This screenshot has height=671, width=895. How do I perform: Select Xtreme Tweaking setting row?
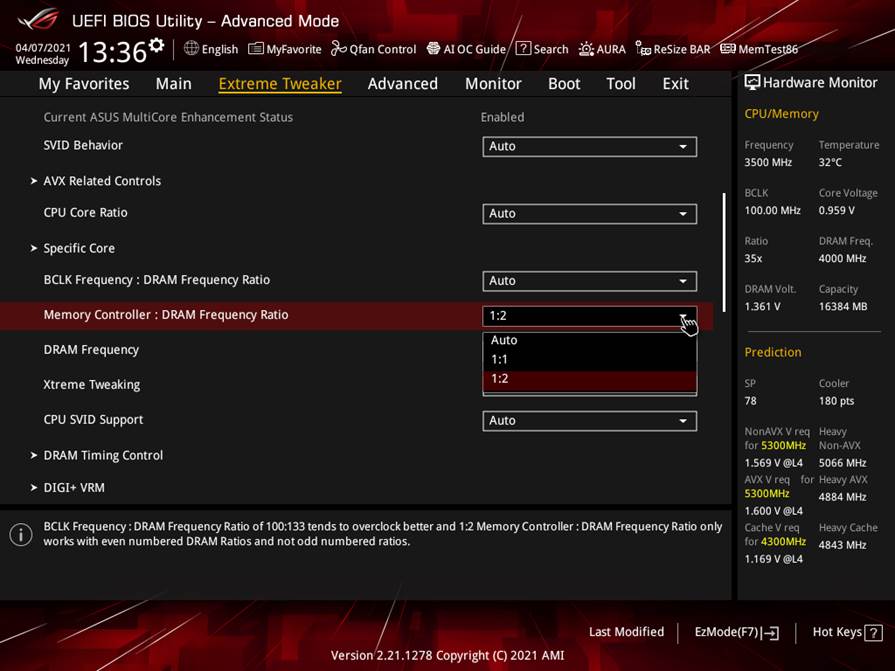(357, 385)
